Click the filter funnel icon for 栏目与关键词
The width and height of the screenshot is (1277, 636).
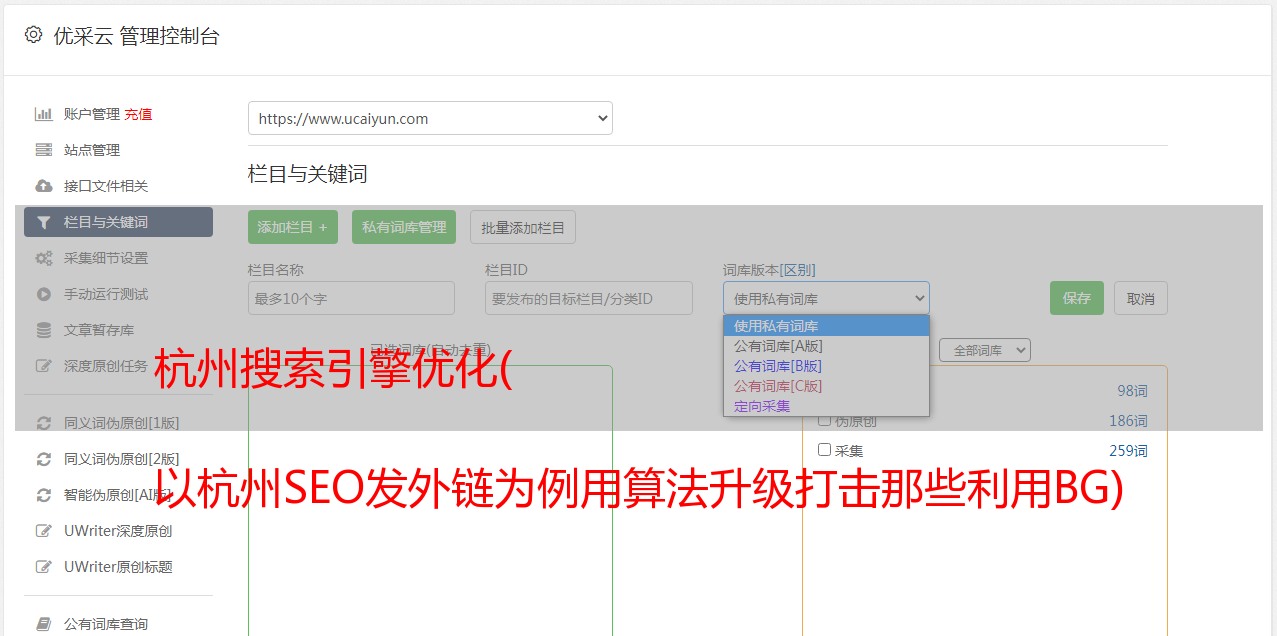43,222
